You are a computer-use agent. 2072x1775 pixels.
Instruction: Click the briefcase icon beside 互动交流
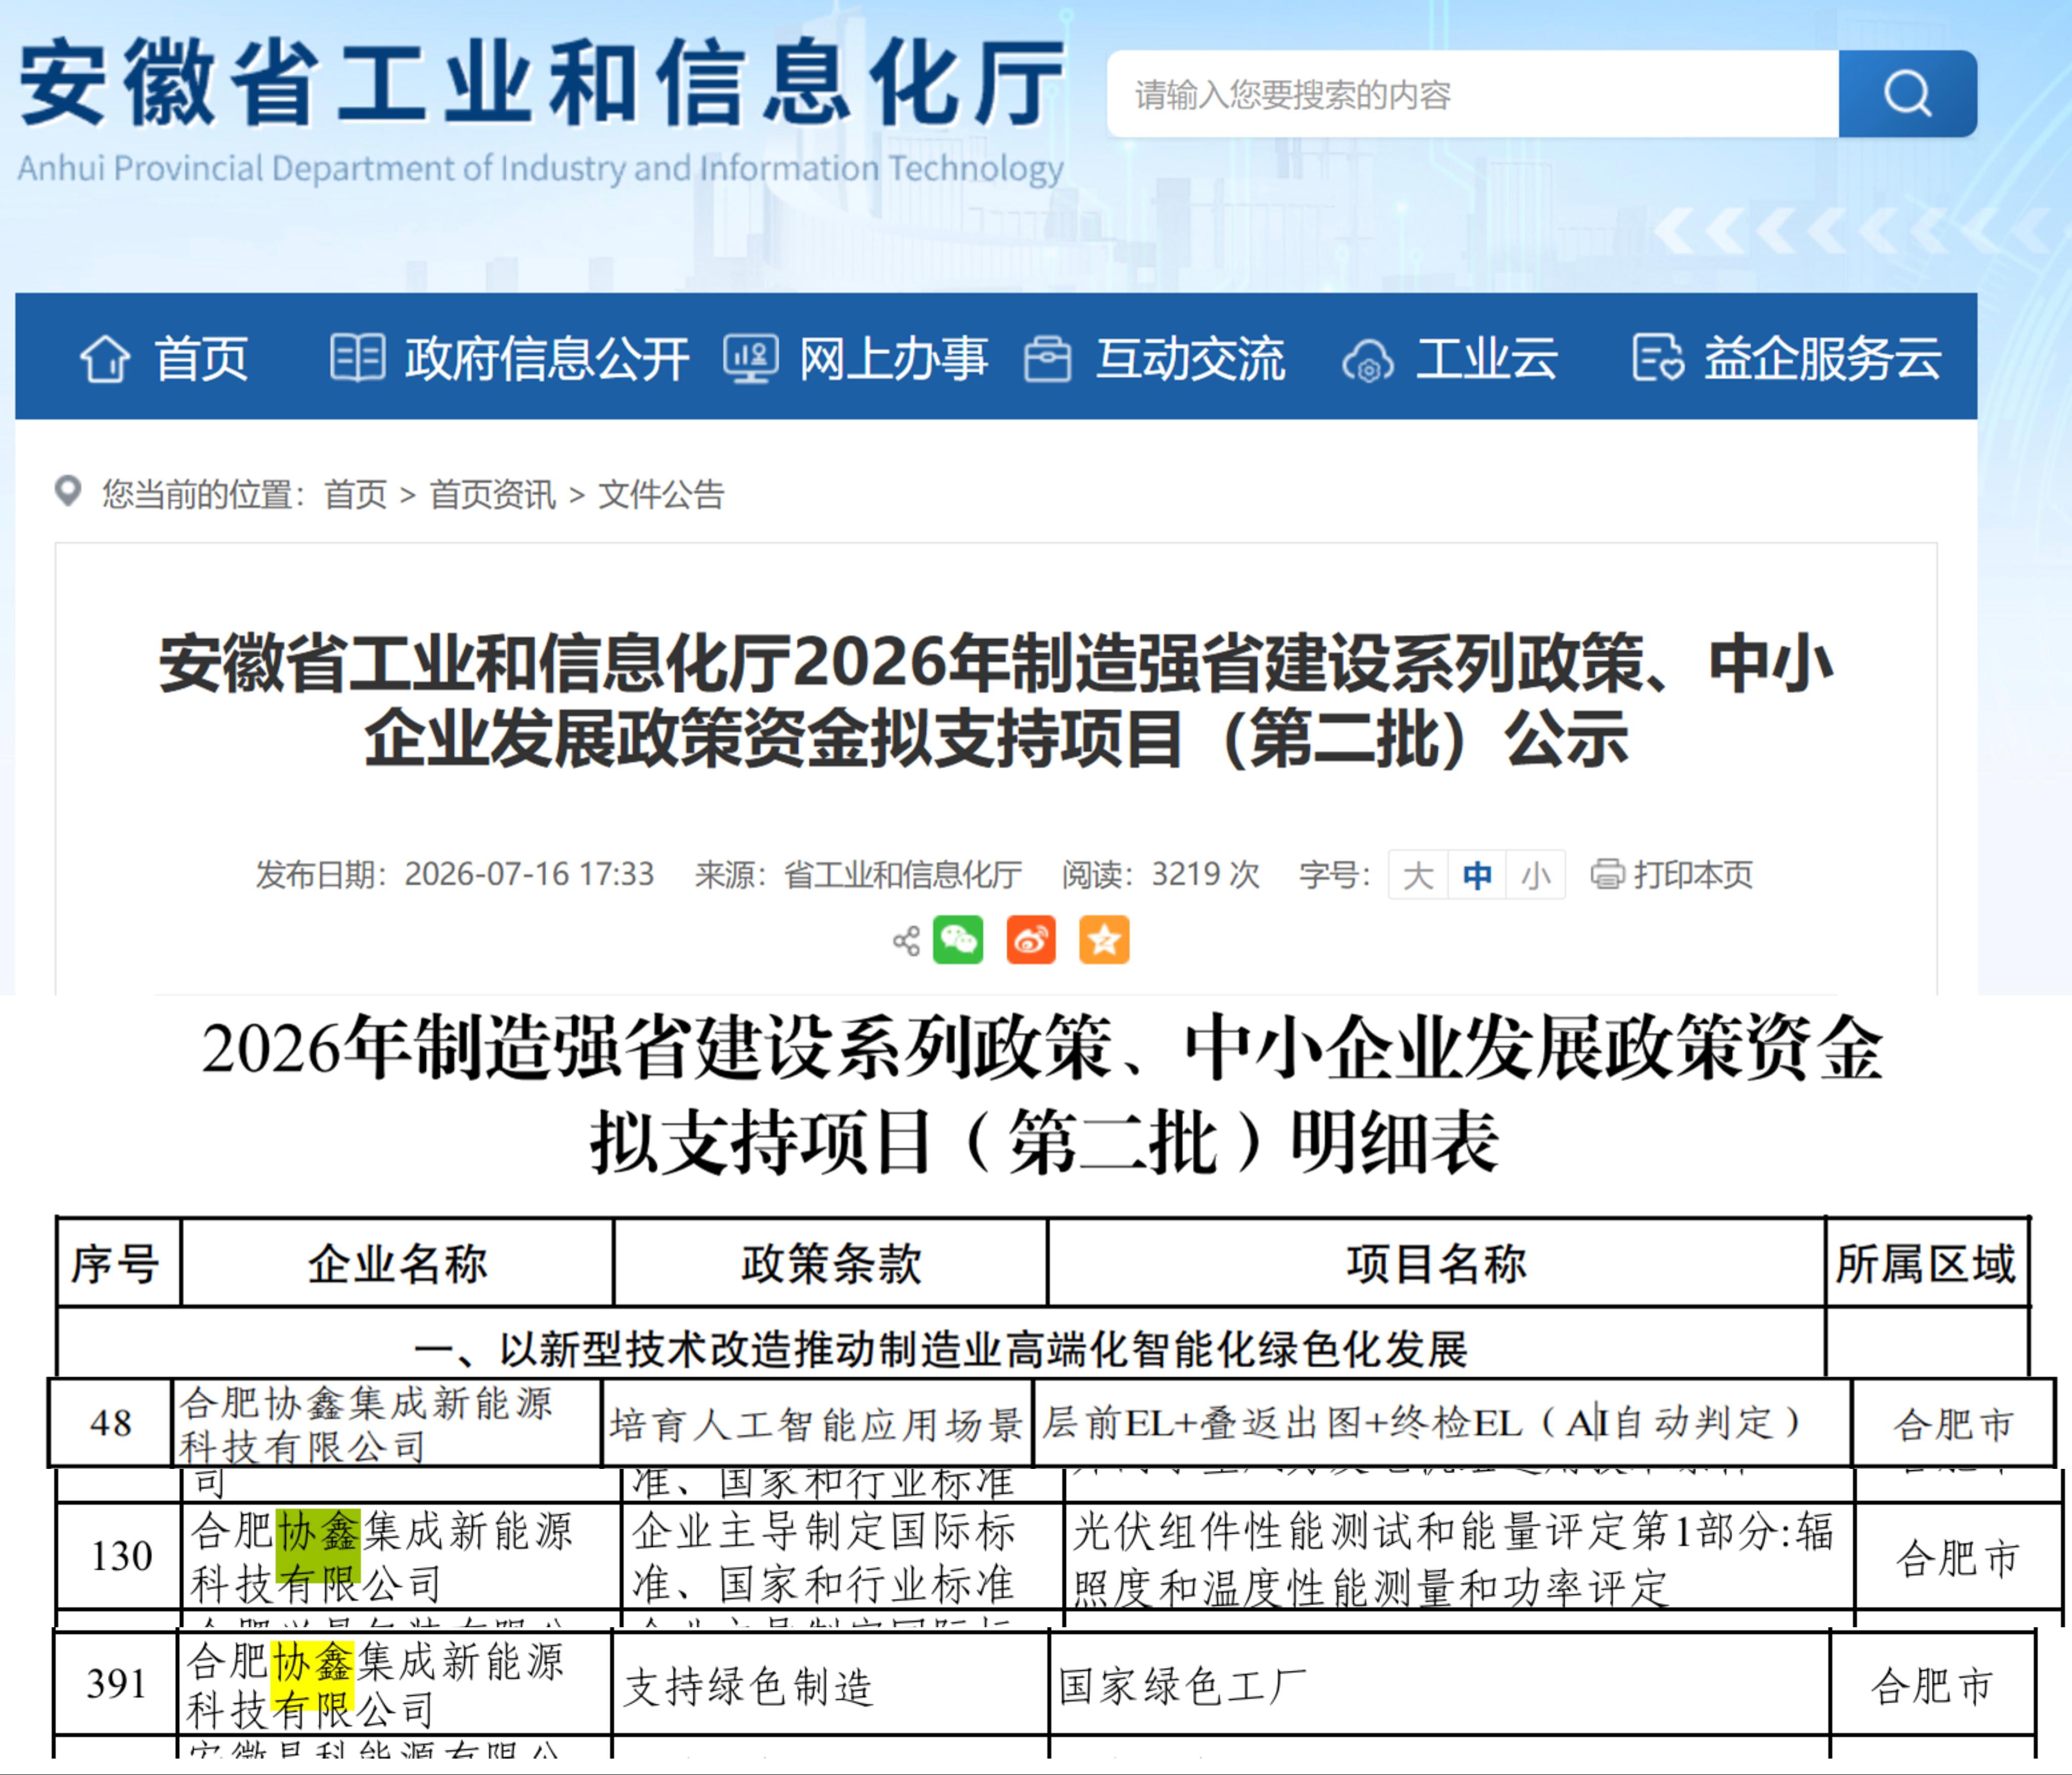tap(1047, 359)
